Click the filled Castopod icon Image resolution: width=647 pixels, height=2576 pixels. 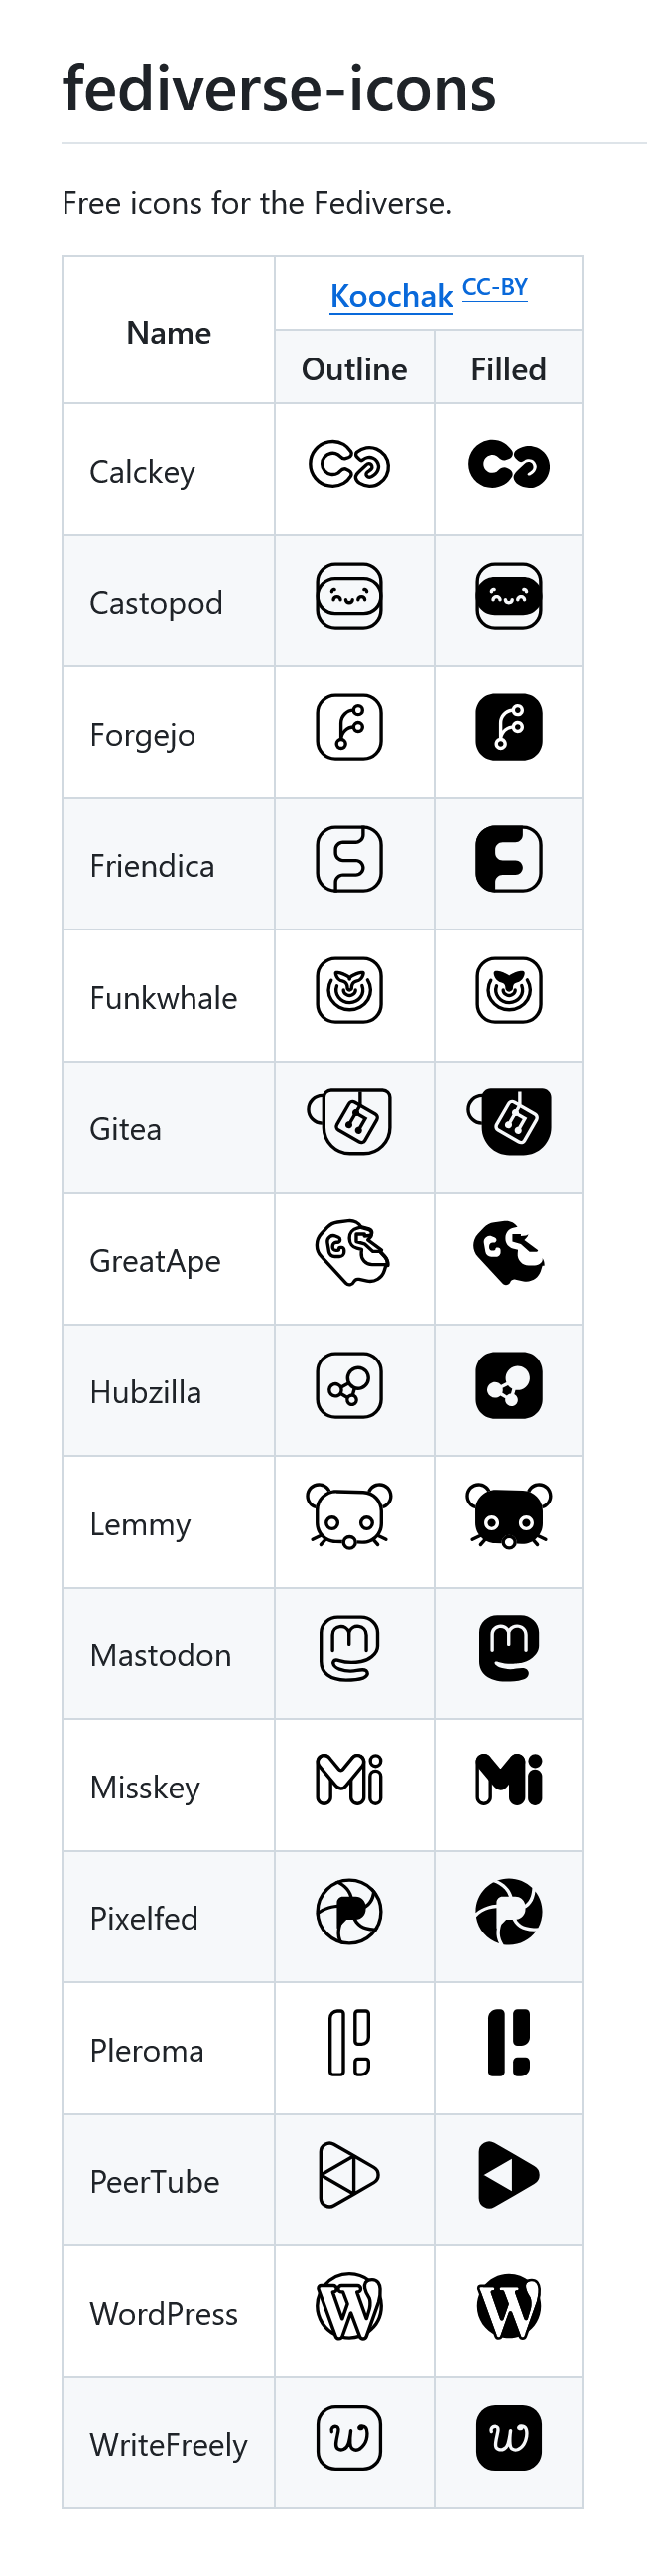point(509,596)
